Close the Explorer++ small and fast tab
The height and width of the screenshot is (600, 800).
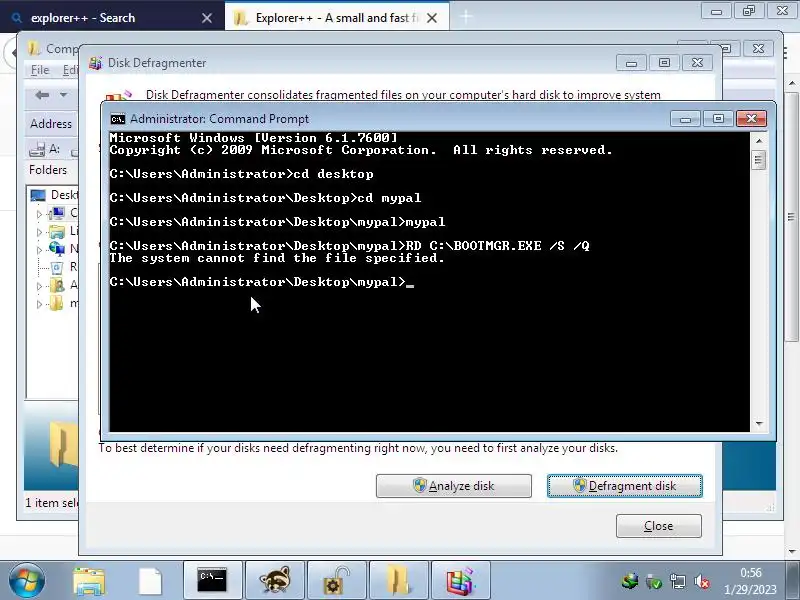pyautogui.click(x=432, y=18)
